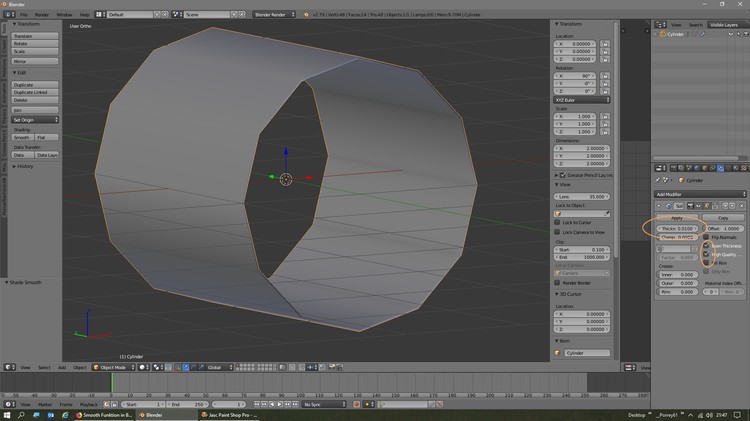Click the Blender logo info icon
The width and height of the screenshot is (750, 421).
coord(8,15)
